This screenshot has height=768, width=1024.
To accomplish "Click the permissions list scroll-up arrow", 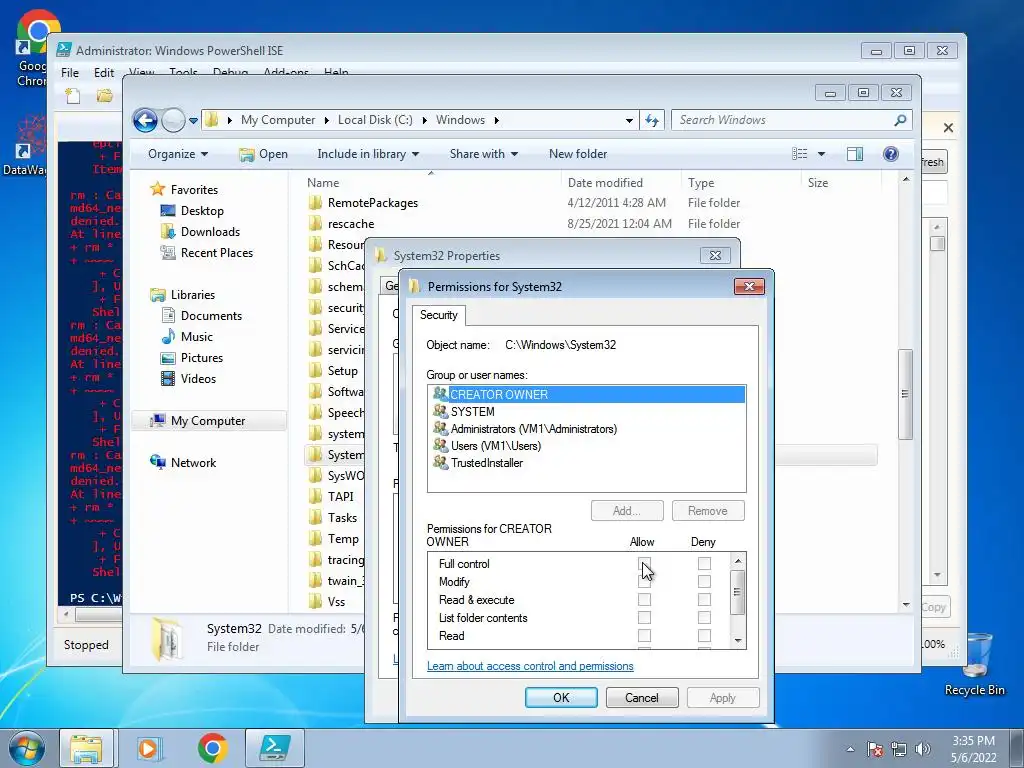I will click(738, 560).
